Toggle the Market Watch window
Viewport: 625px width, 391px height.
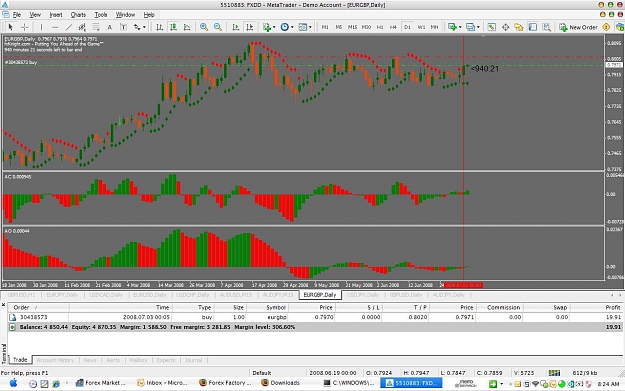491,27
